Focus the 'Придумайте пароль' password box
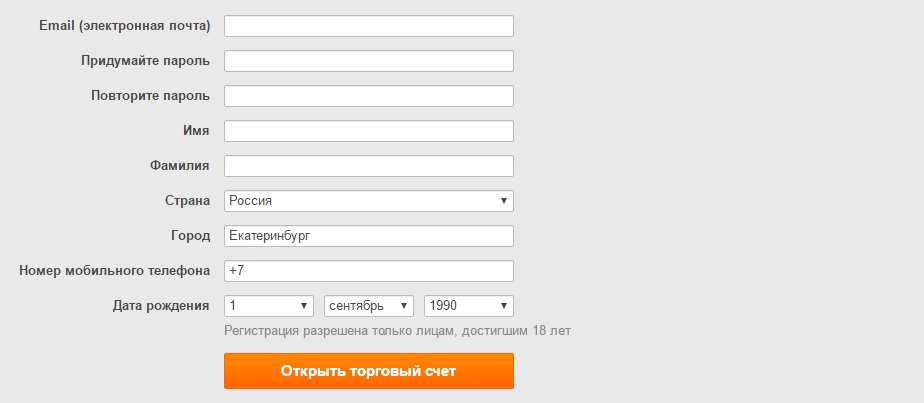Screen dimensions: 924x403 pyautogui.click(x=368, y=61)
